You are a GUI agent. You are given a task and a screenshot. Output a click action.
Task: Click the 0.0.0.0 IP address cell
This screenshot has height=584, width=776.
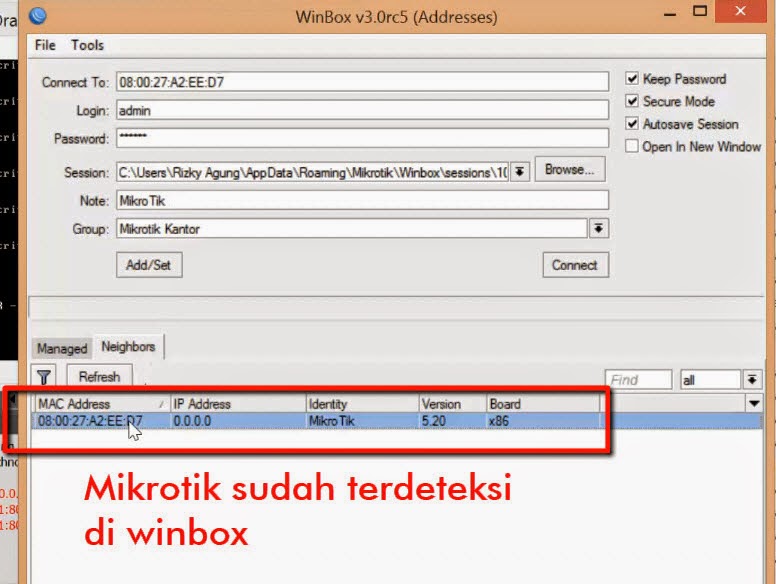(192, 421)
